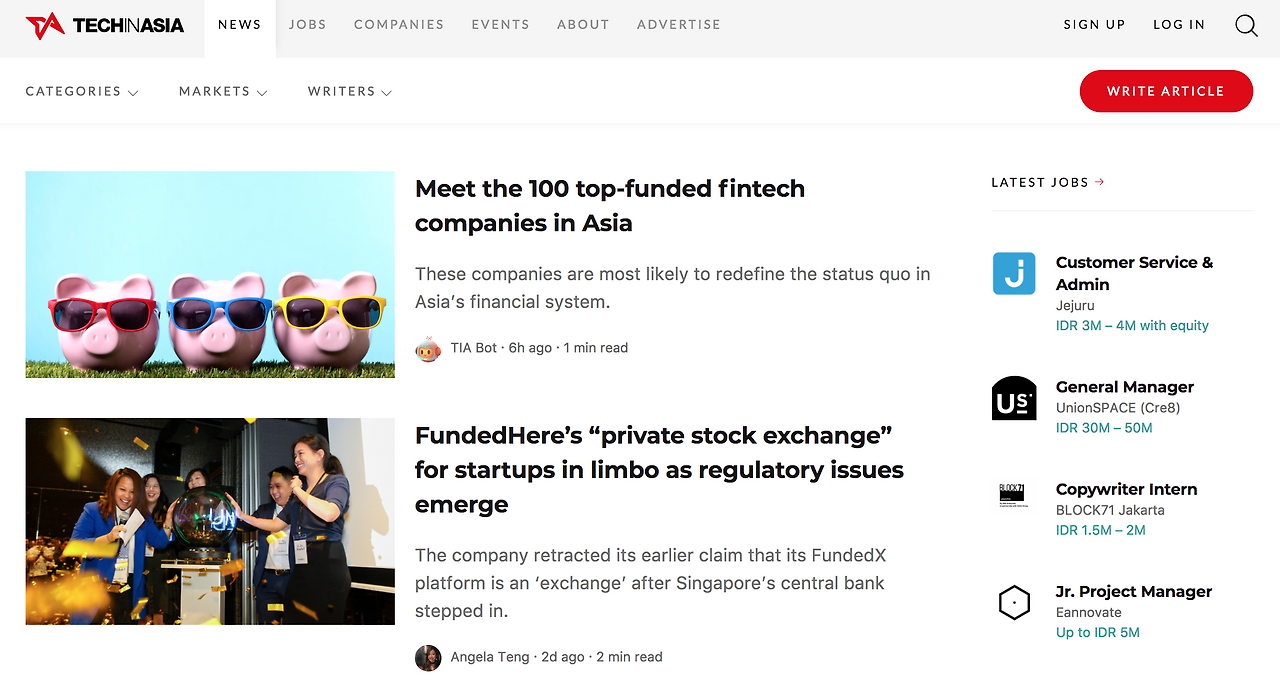Open the top-funded fintech companies article headline
The height and width of the screenshot is (676, 1280).
[x=609, y=205]
